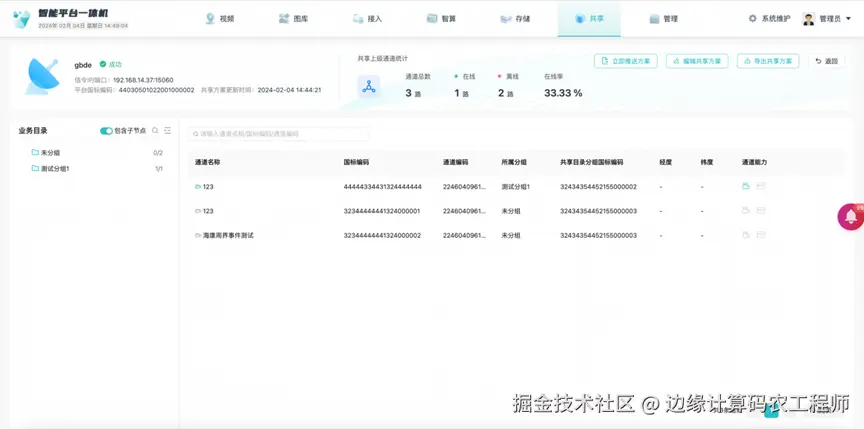Click code 44444334431324444444
This screenshot has width=864, height=429.
point(382,187)
